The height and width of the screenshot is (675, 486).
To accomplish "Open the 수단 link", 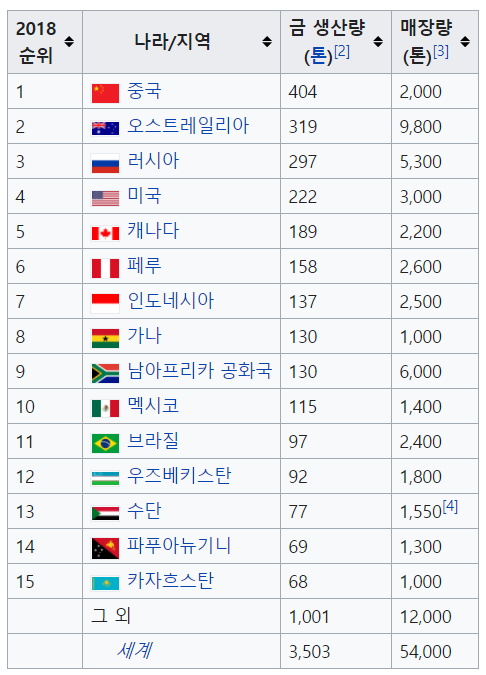I will [x=144, y=511].
